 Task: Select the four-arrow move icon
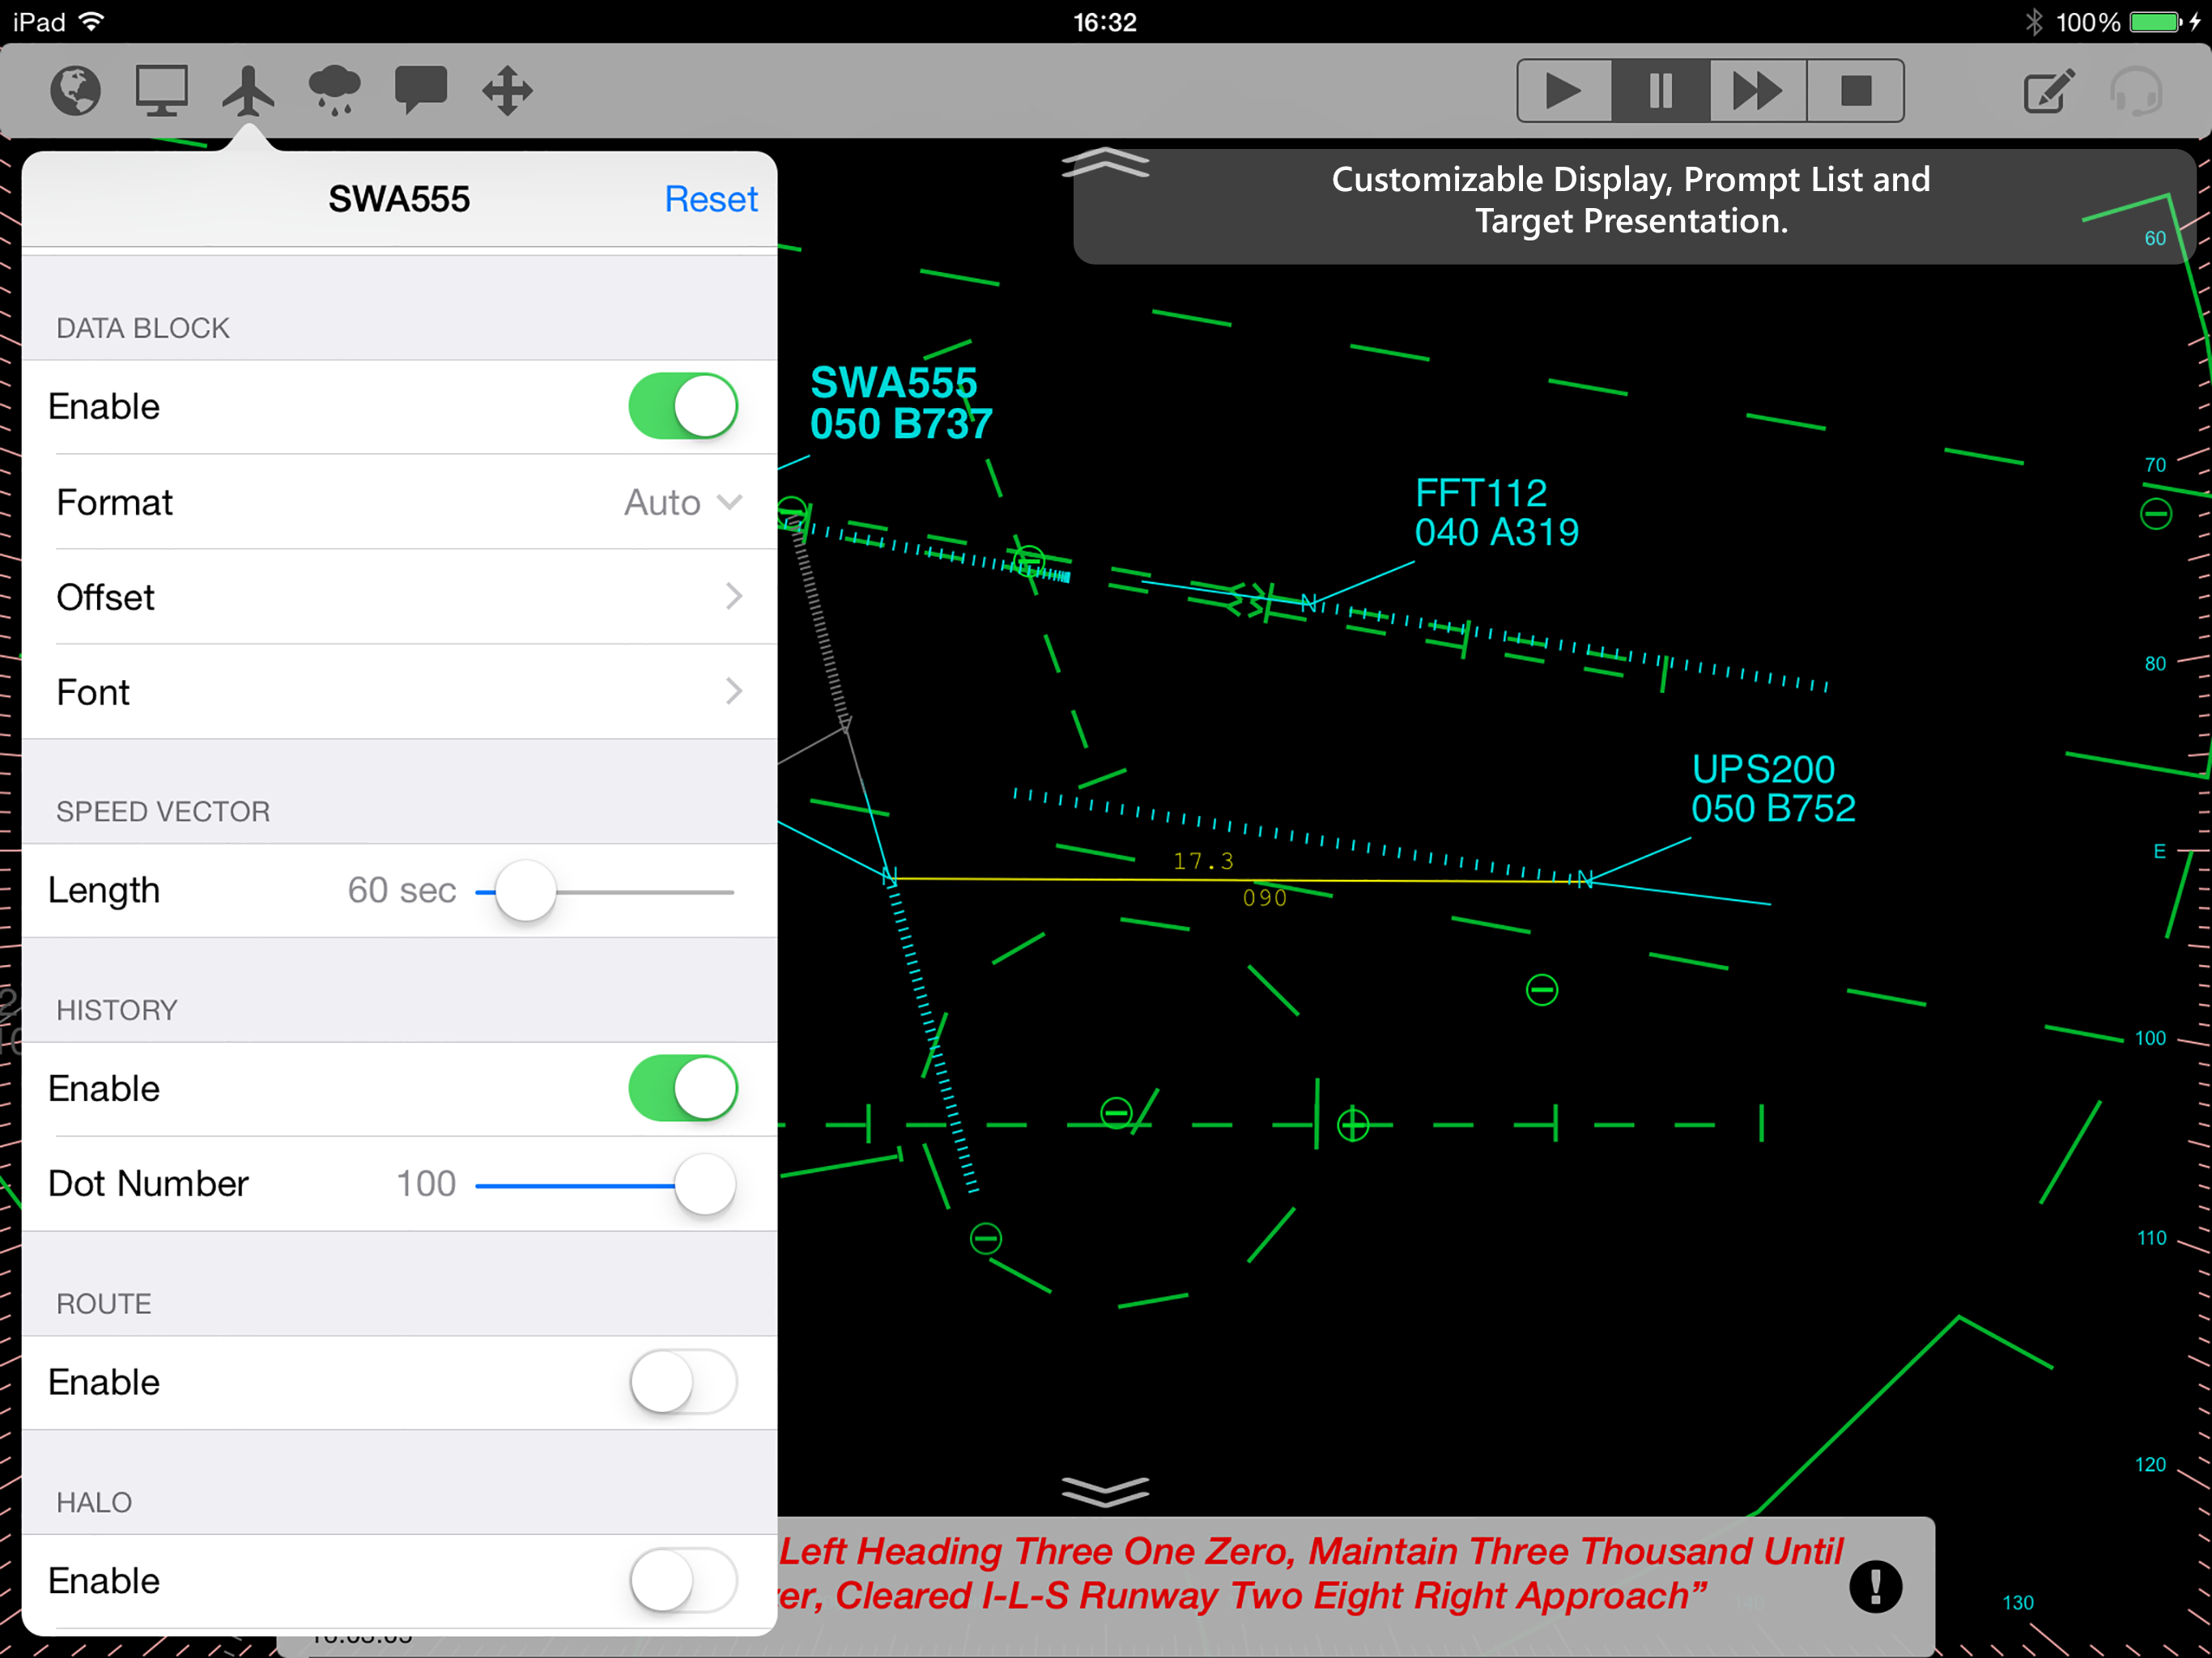coord(507,91)
